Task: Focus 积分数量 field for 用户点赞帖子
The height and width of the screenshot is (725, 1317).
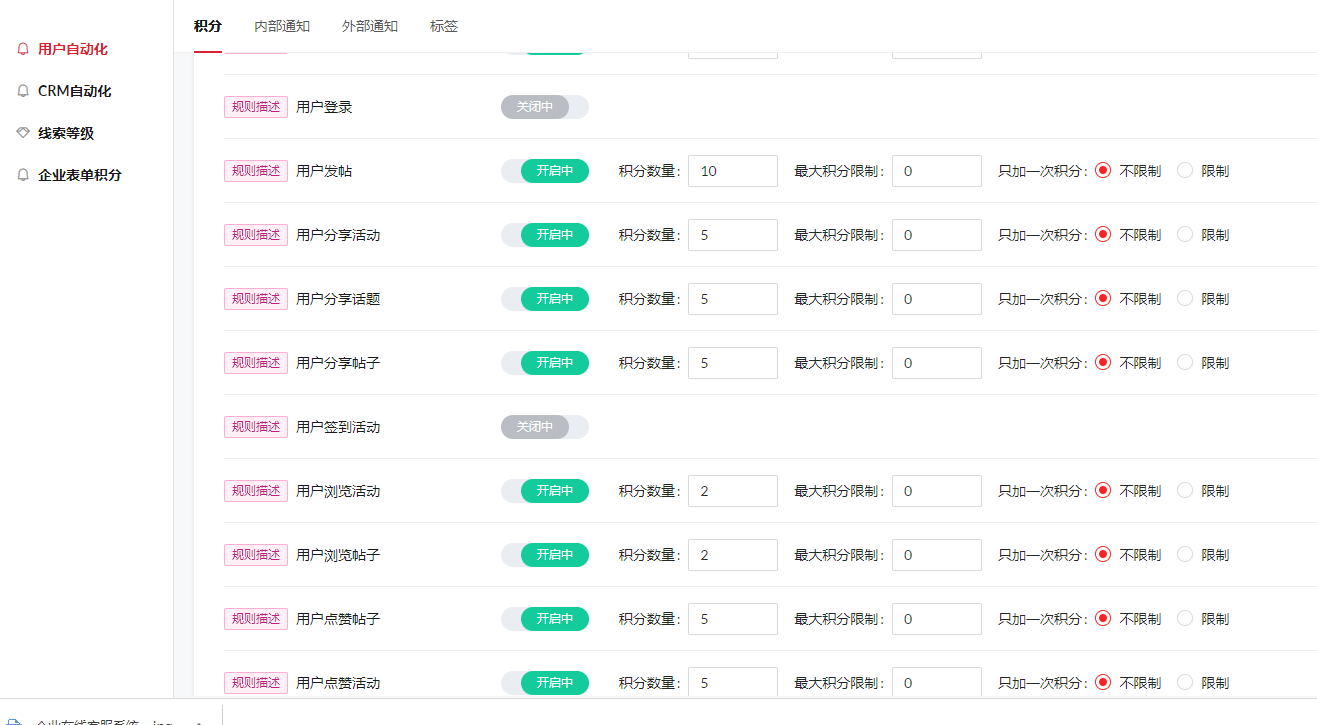Action: pos(733,619)
